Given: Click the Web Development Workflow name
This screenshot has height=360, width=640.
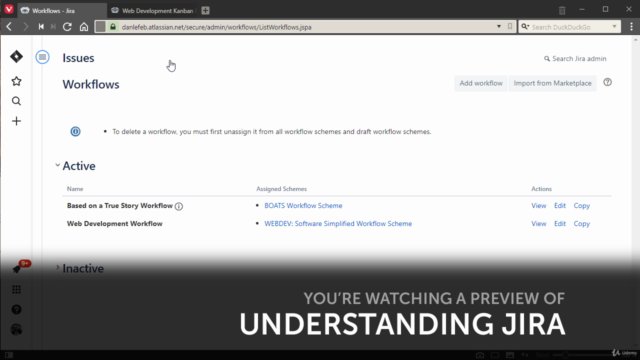Looking at the screenshot, I should click(x=115, y=224).
